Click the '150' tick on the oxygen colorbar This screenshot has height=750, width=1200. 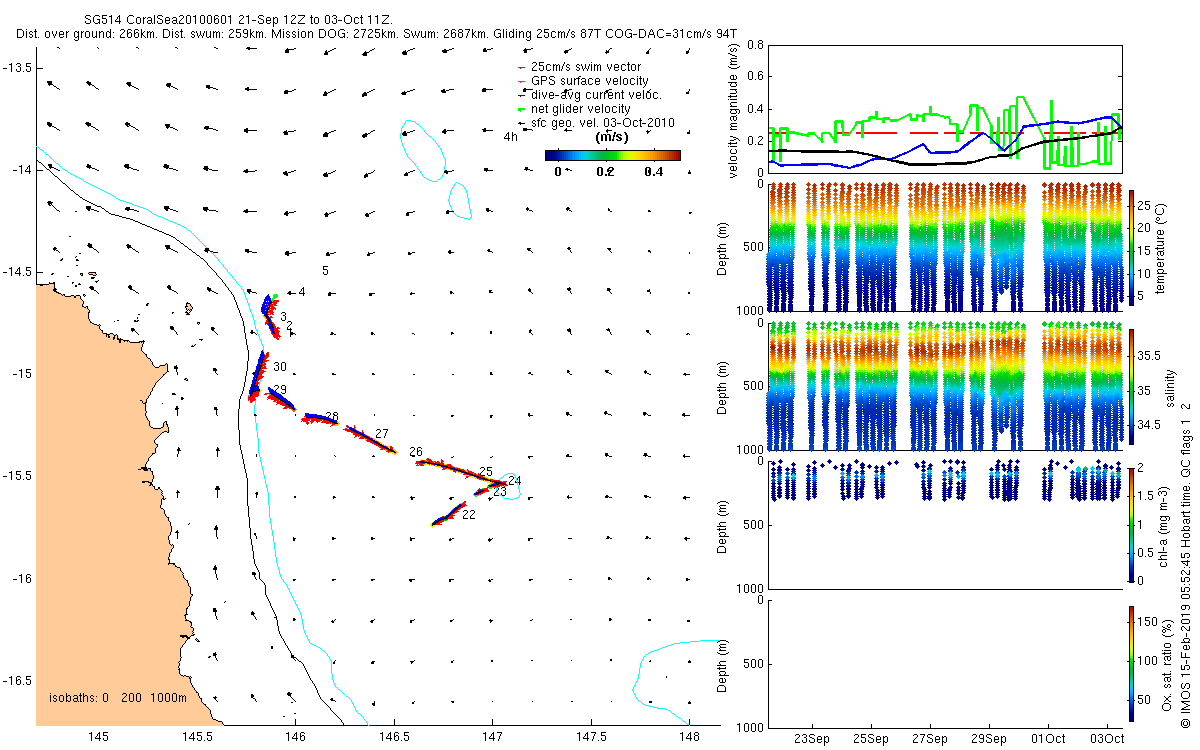point(1148,622)
